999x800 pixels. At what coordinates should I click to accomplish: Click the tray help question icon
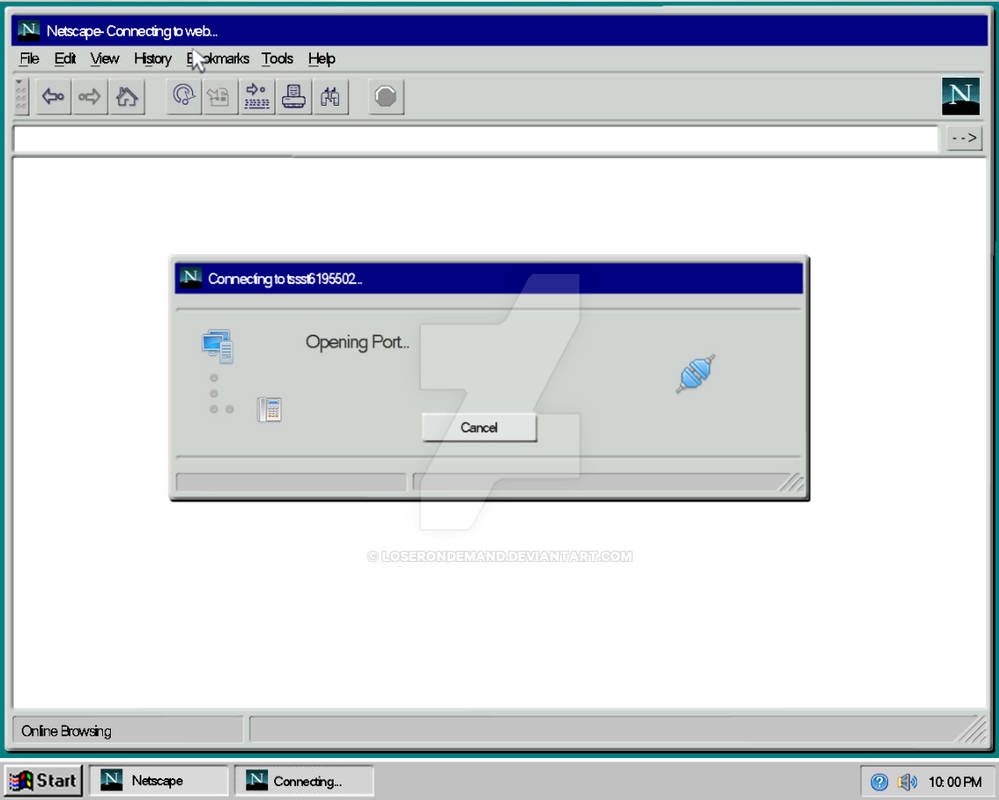[x=879, y=782]
